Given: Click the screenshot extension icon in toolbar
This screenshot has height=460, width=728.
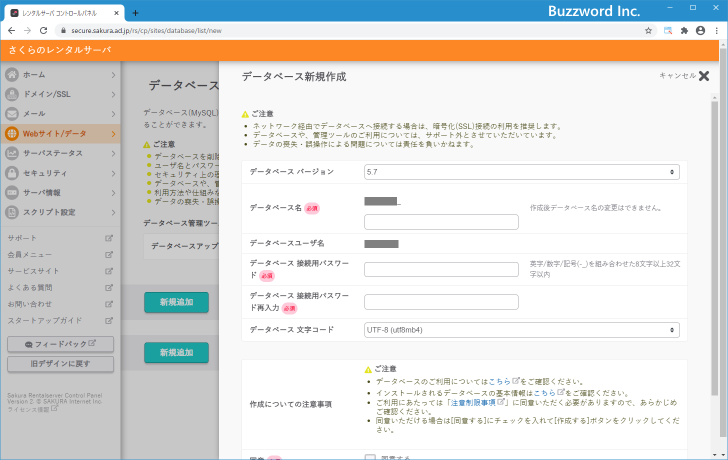Looking at the screenshot, I should point(668,31).
